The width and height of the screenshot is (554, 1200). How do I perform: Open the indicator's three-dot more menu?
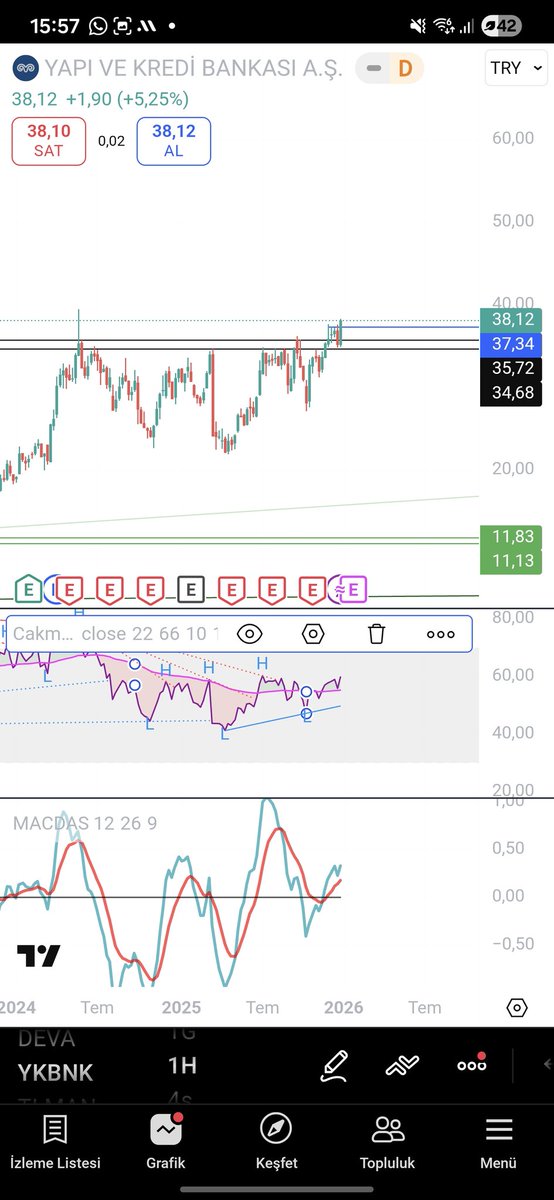coord(441,634)
